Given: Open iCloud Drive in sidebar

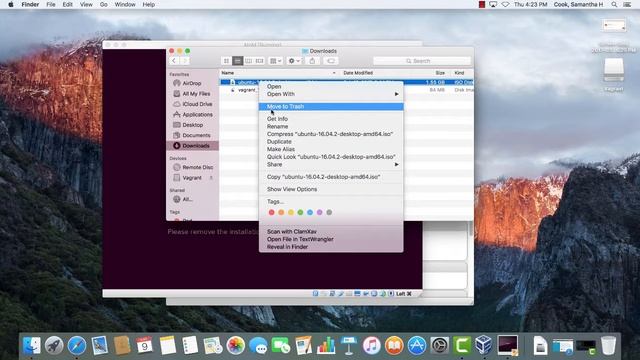Looking at the screenshot, I should coord(192,104).
